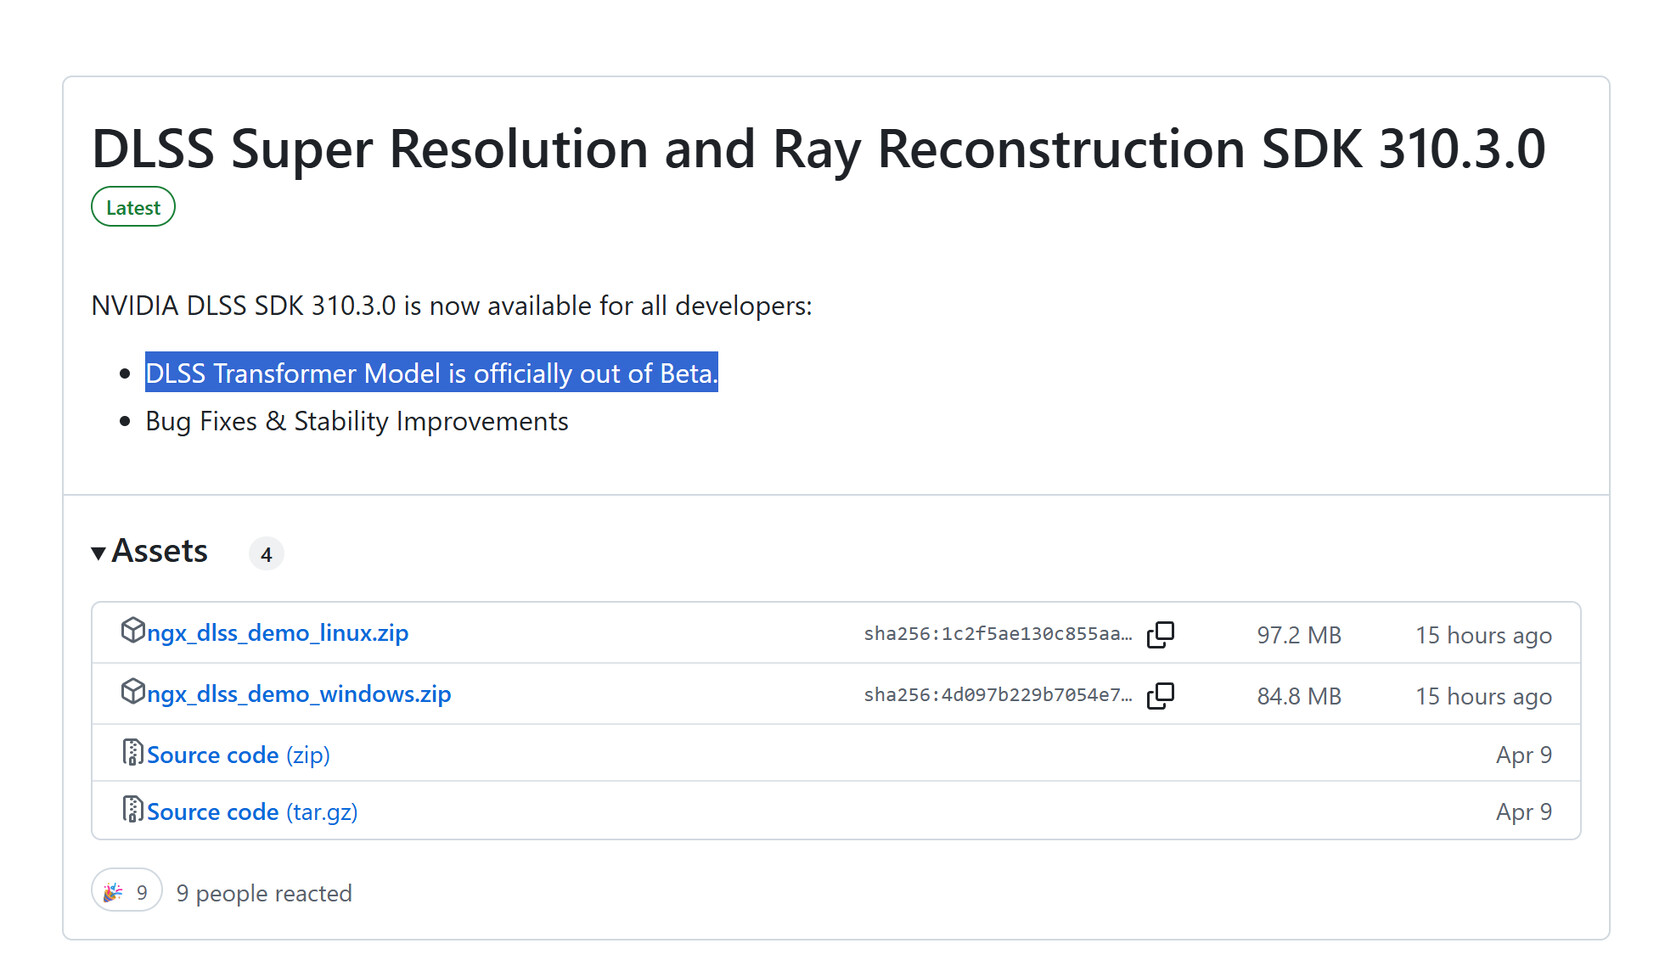Click '15 hours ago' in the windows zip row
The height and width of the screenshot is (960, 1665).
[1484, 696]
